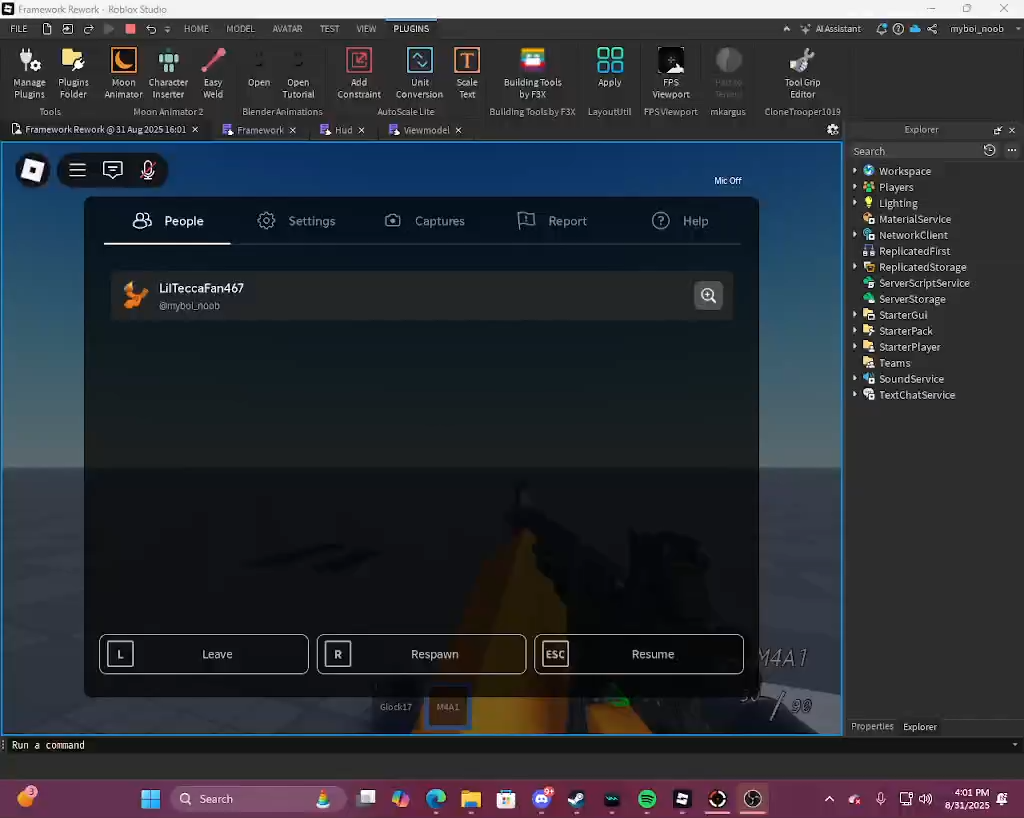Screen dimensions: 1024x818
Task: Toggle the hamburger menu in-game
Action: [x=77, y=170]
